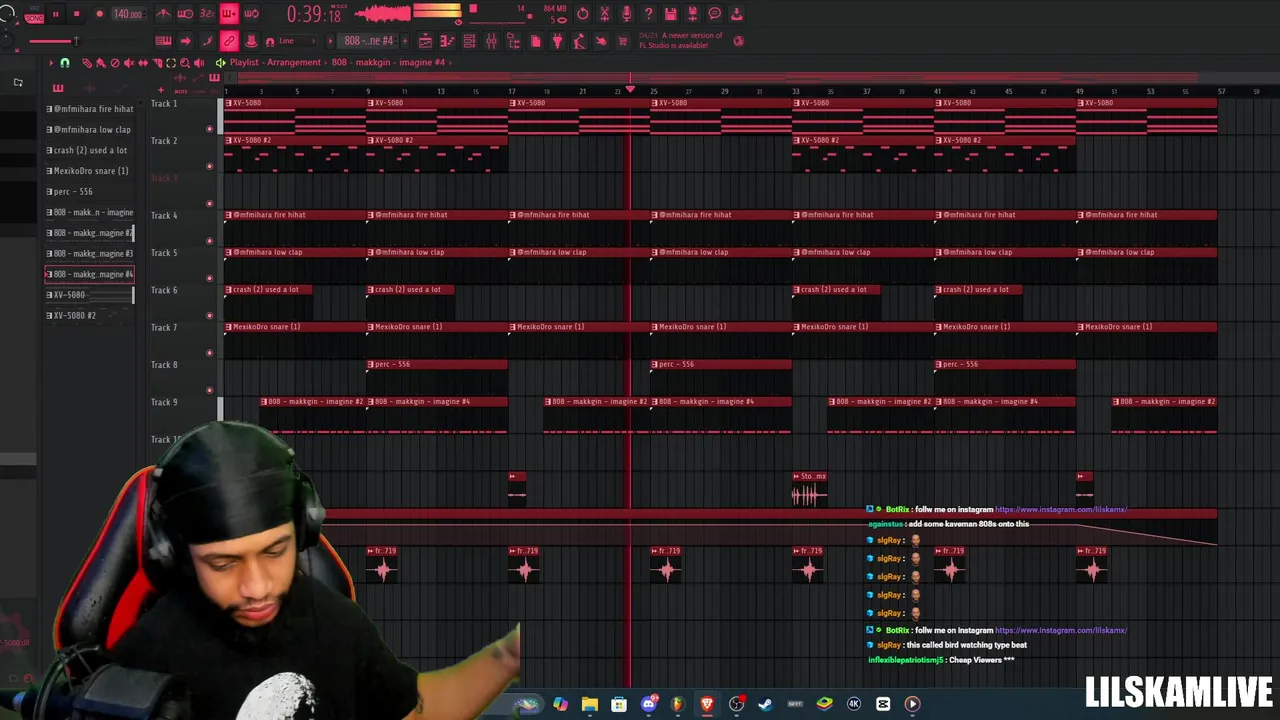Toggle the active link multilink controller icon
This screenshot has height=720, width=1280.
229,41
